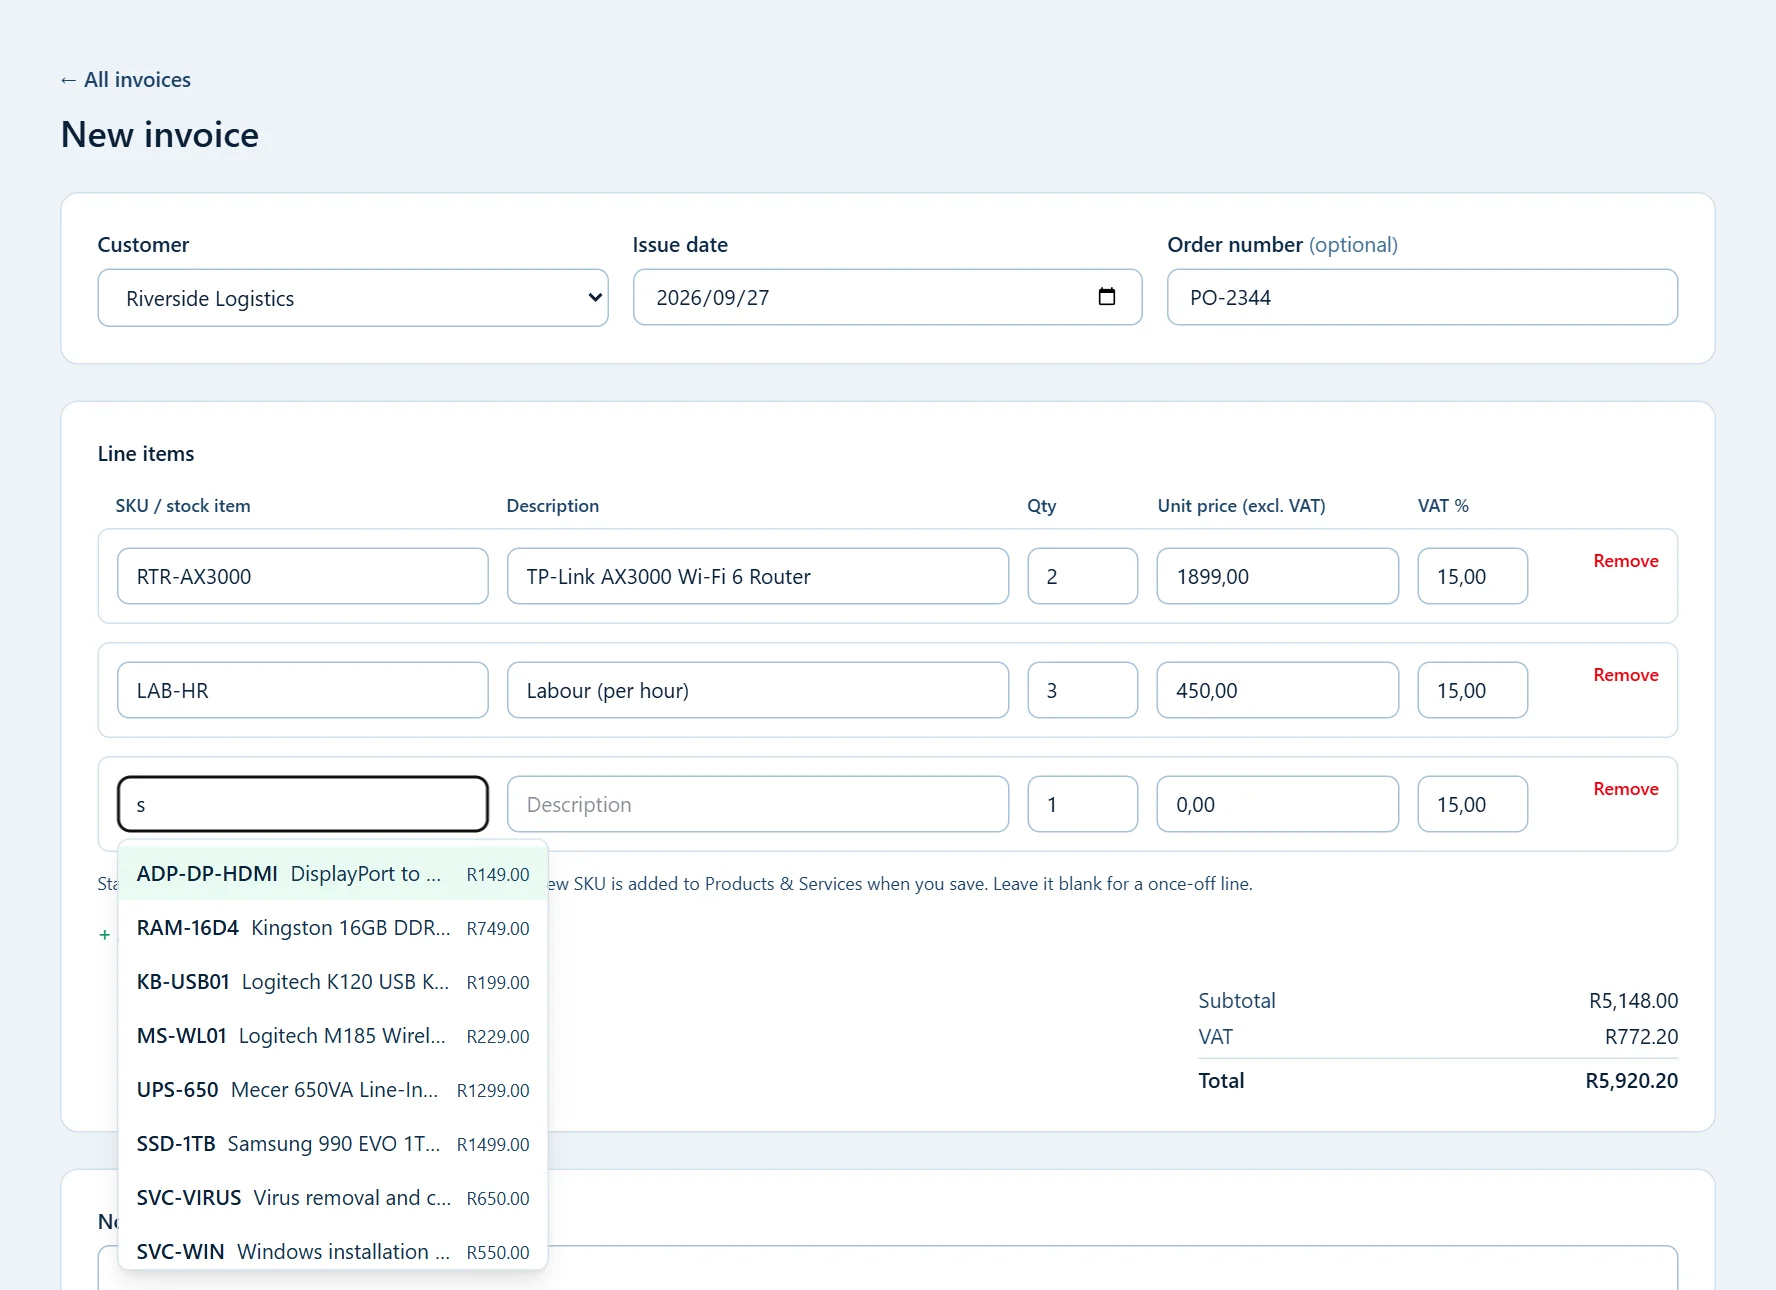Click Qty field of the third line item

(x=1083, y=804)
